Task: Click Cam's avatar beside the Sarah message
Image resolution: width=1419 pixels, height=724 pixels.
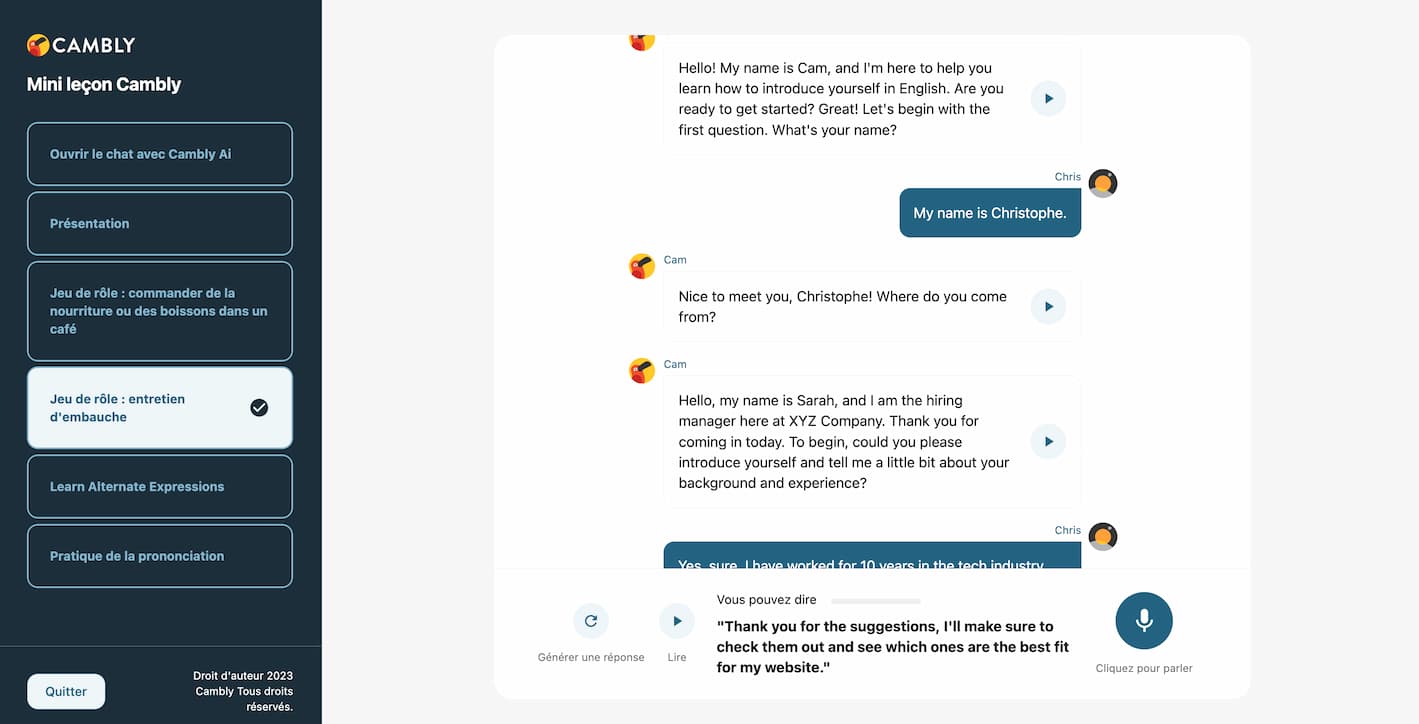Action: coord(641,370)
